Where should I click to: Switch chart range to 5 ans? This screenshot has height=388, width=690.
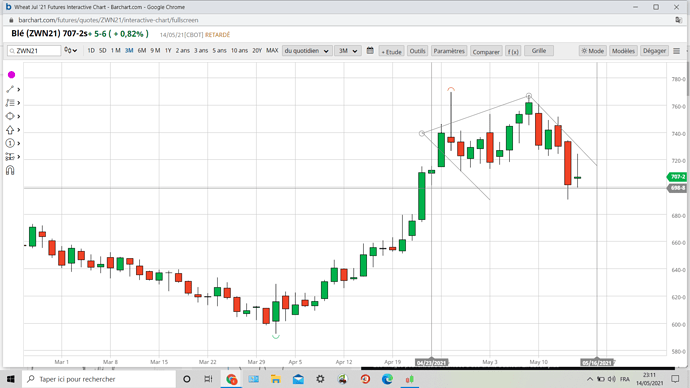(x=220, y=51)
